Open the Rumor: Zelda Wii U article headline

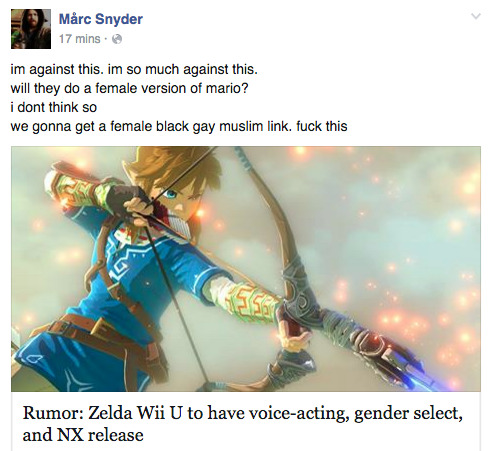243,423
